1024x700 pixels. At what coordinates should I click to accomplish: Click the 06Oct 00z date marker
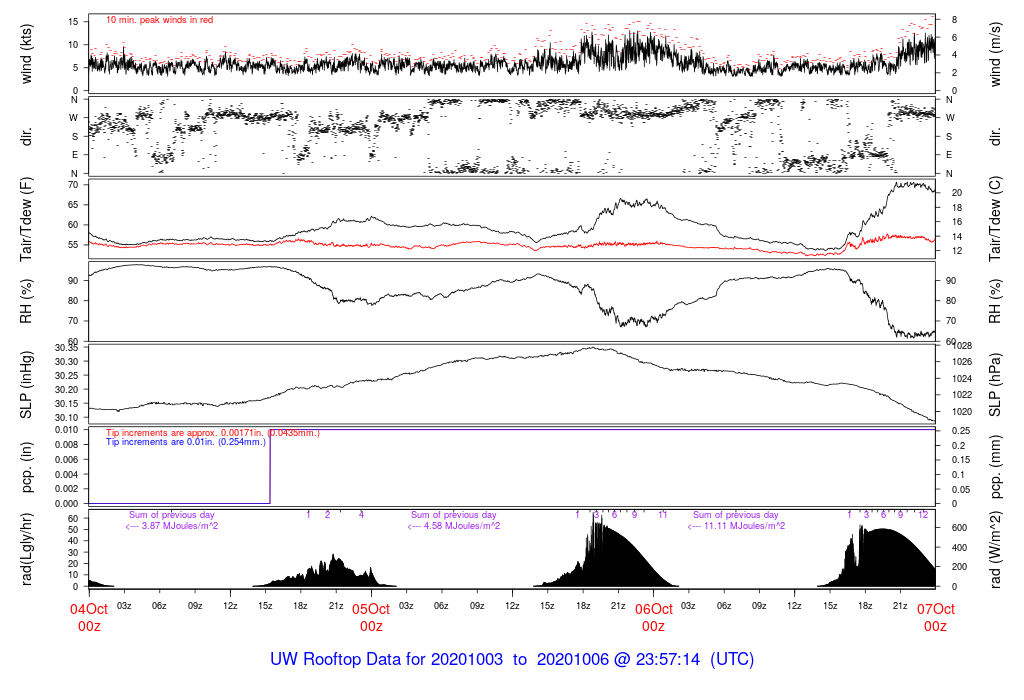(653, 617)
